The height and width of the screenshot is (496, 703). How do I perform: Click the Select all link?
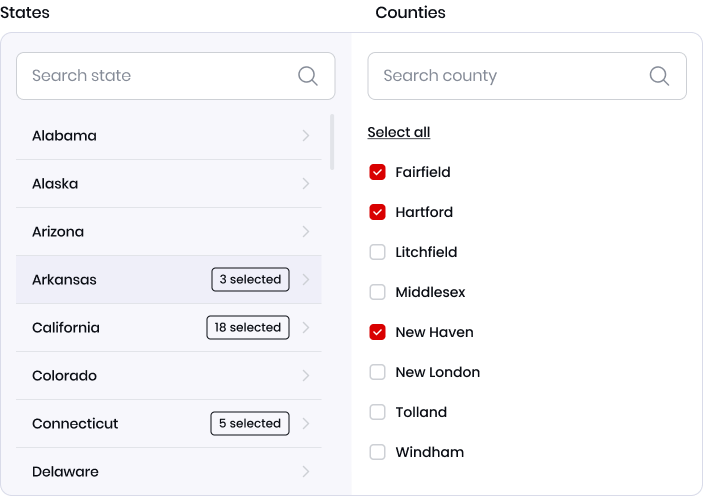click(399, 132)
